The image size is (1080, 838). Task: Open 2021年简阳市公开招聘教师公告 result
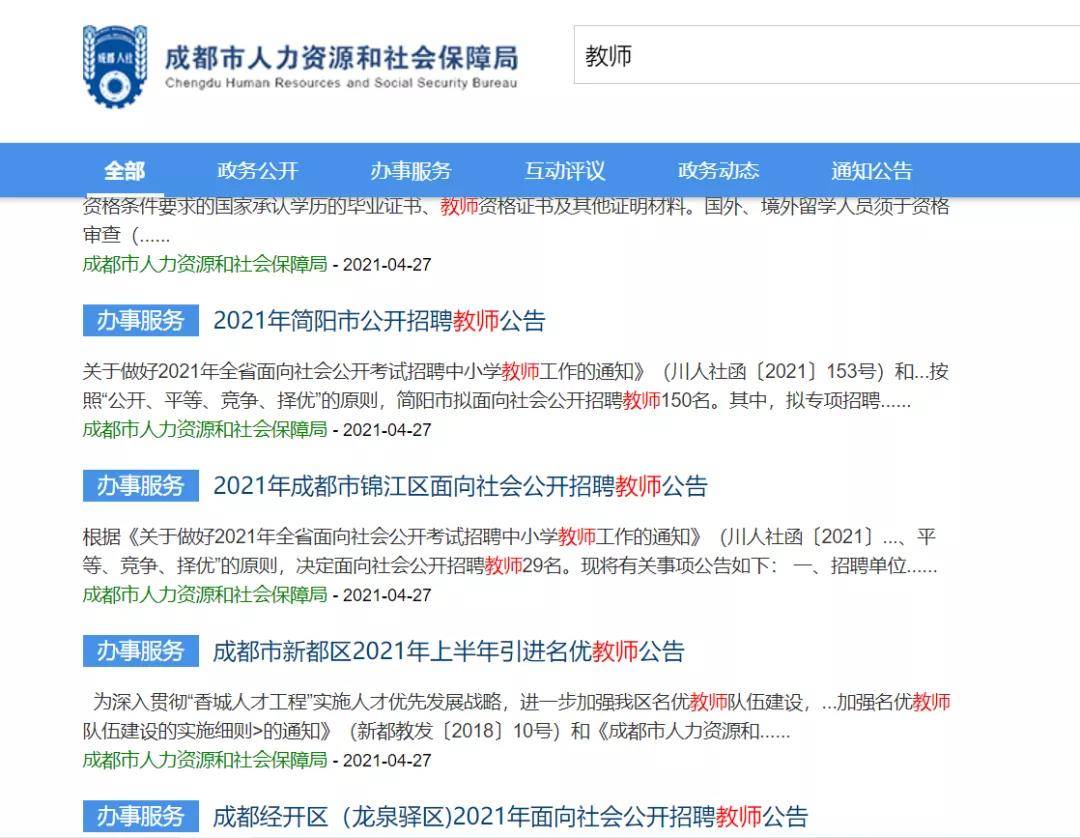click(379, 321)
